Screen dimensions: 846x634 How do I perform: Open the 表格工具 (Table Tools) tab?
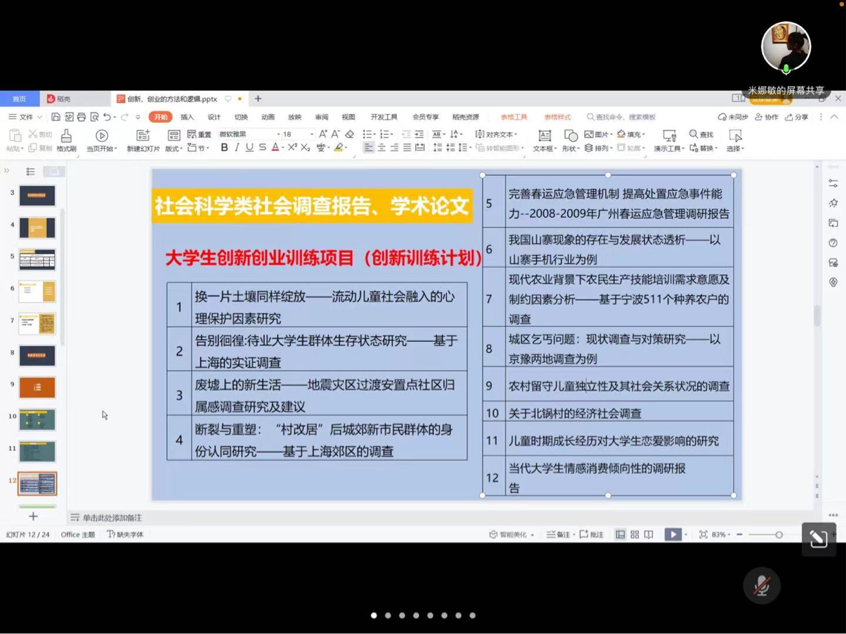514,117
